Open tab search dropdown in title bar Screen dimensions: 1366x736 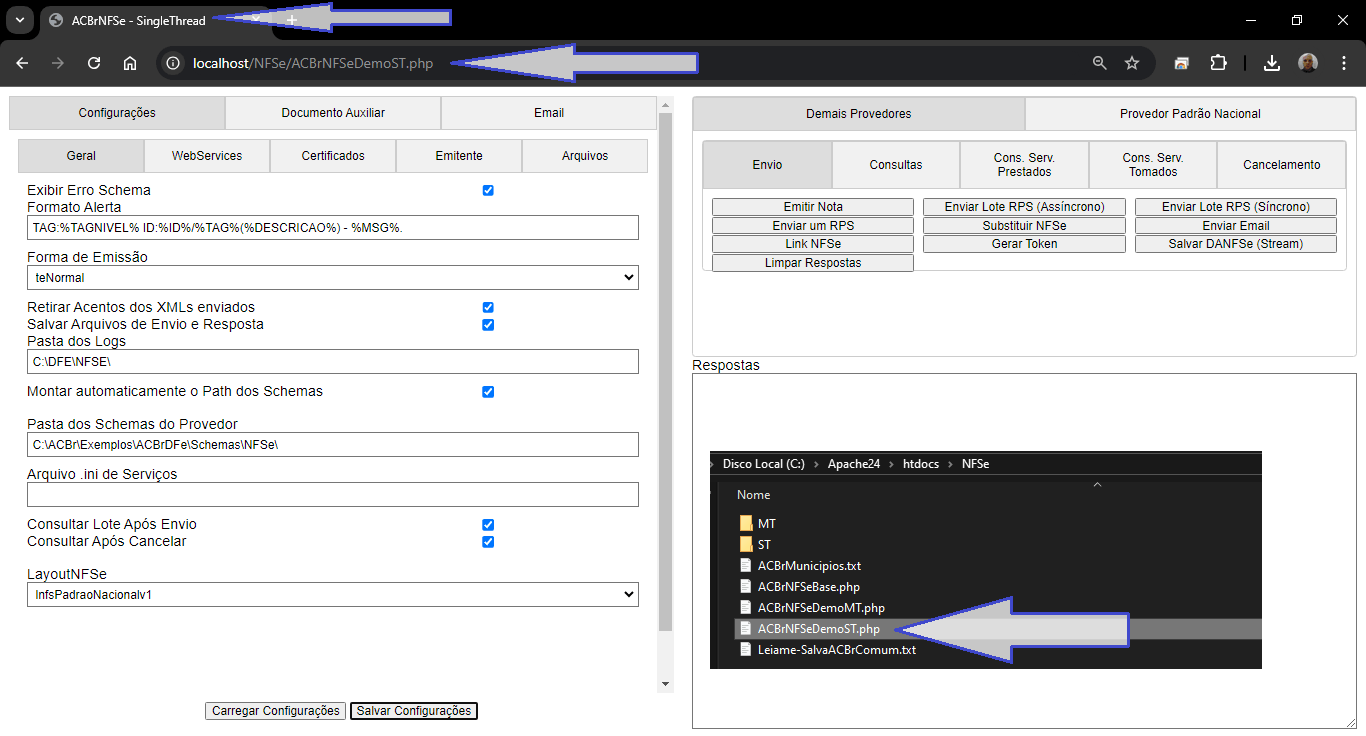pyautogui.click(x=20, y=20)
